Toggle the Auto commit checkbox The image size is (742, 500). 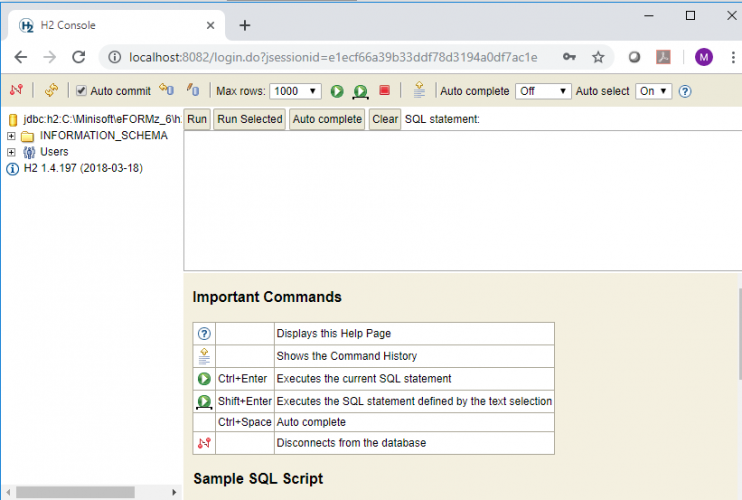tap(82, 91)
